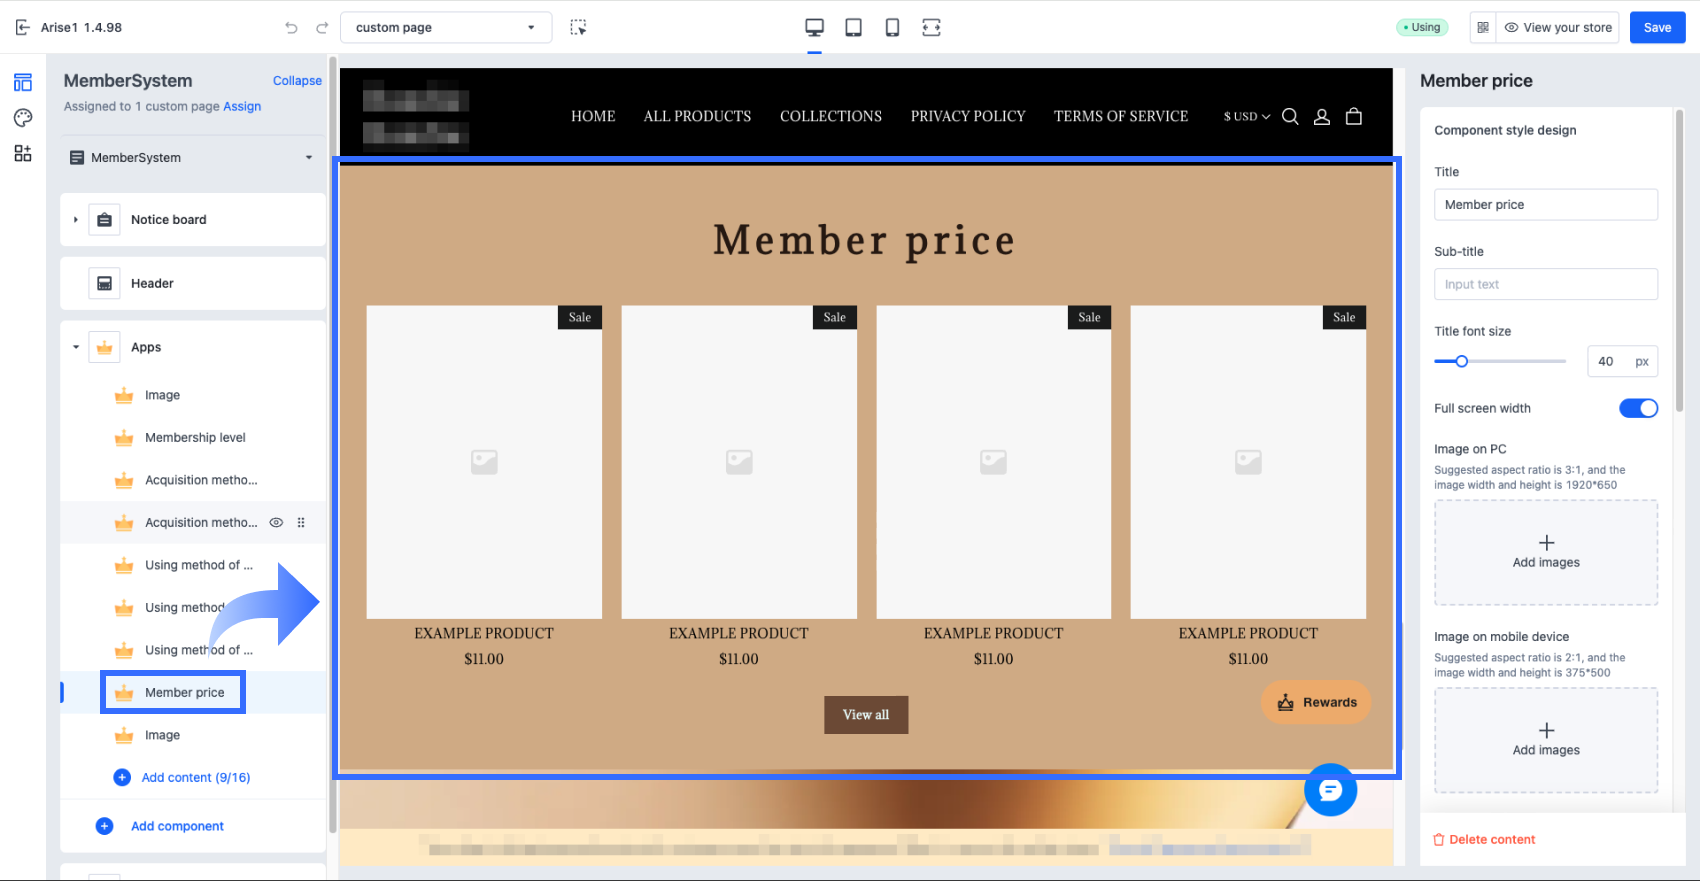Image resolution: width=1700 pixels, height=881 pixels.
Task: Open the store search icon in preview
Action: tap(1290, 117)
